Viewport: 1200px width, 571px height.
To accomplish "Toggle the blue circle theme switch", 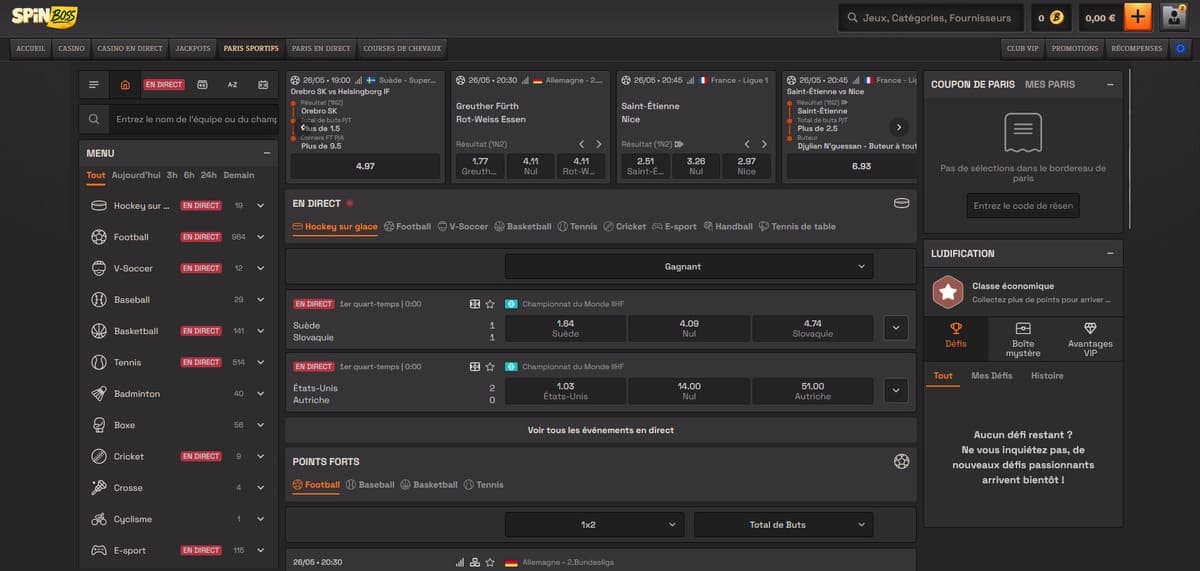I will pyautogui.click(x=1181, y=48).
